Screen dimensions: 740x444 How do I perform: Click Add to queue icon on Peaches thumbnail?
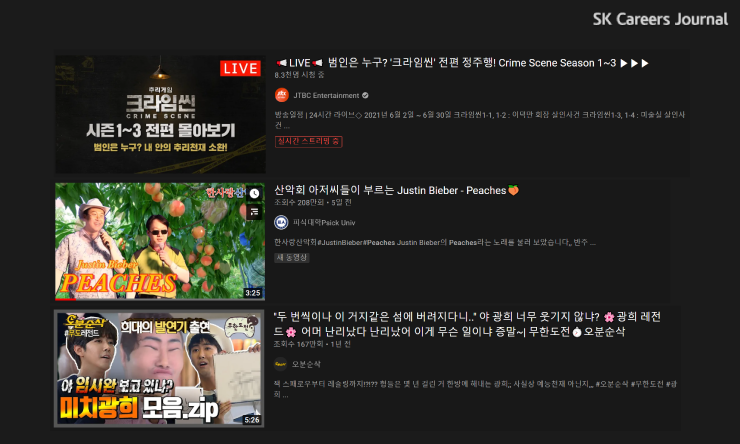tap(254, 212)
